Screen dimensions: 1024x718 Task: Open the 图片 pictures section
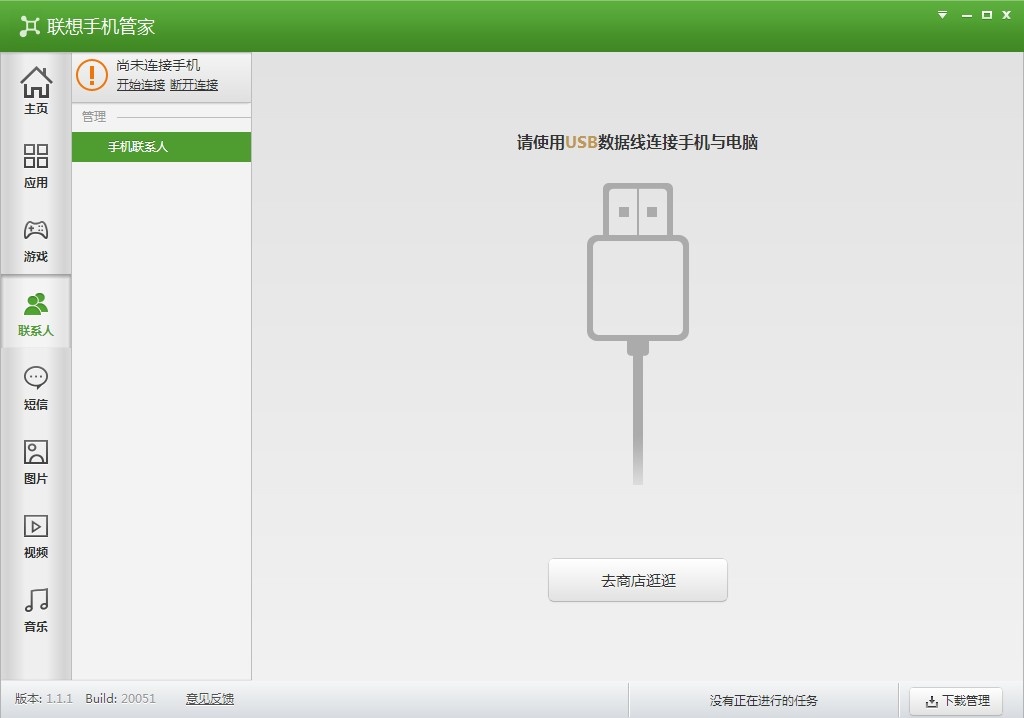36,461
